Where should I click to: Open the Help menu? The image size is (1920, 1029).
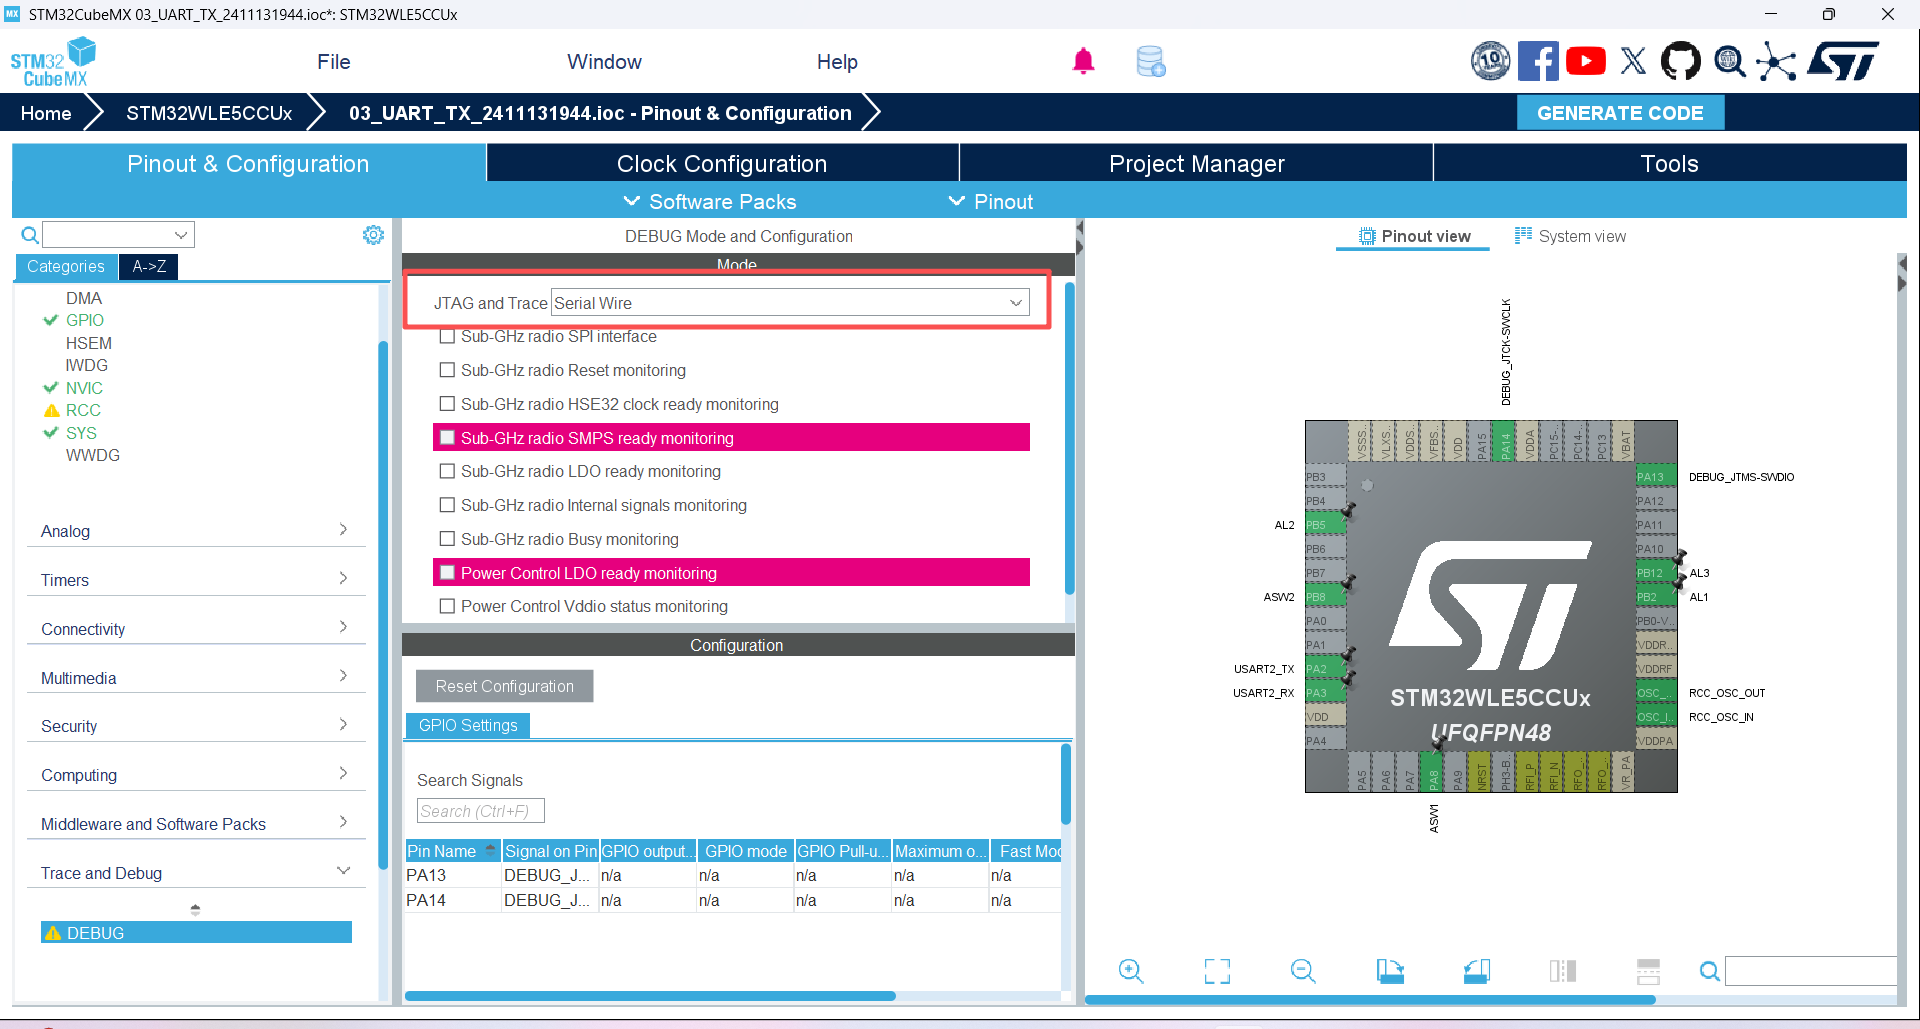(x=837, y=62)
